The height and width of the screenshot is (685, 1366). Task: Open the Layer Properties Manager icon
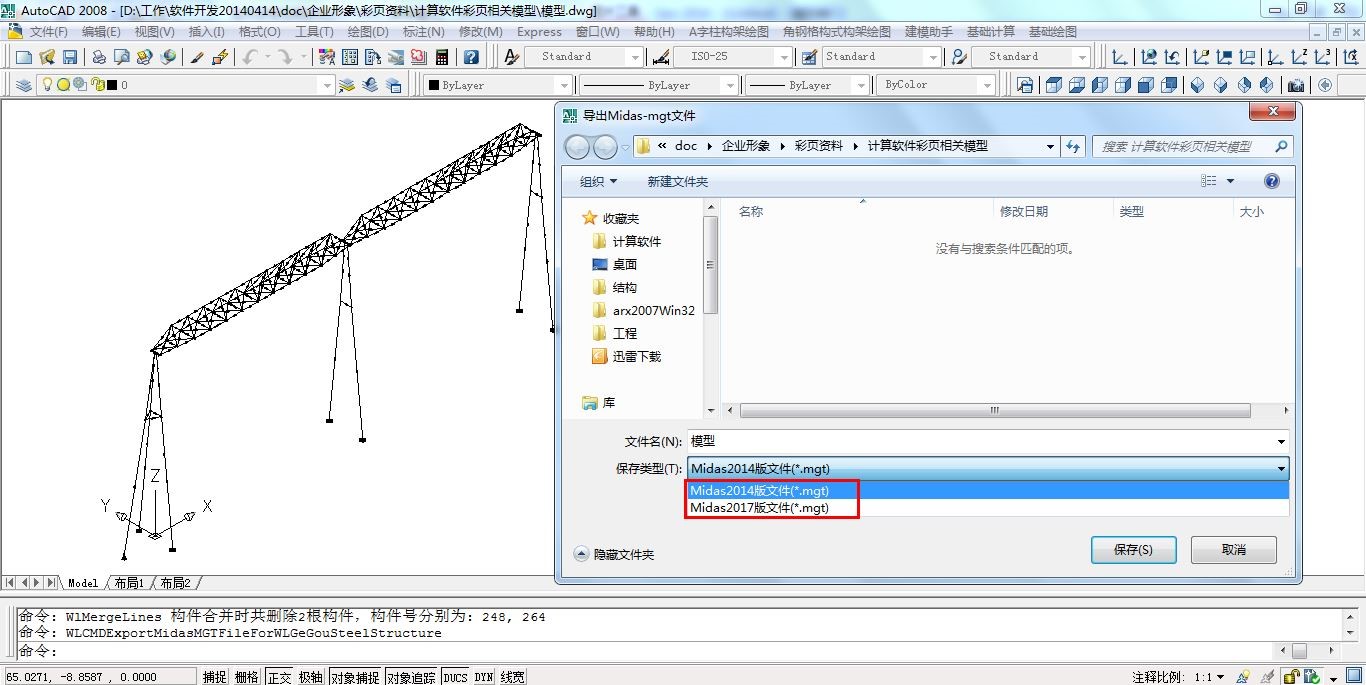(24, 85)
